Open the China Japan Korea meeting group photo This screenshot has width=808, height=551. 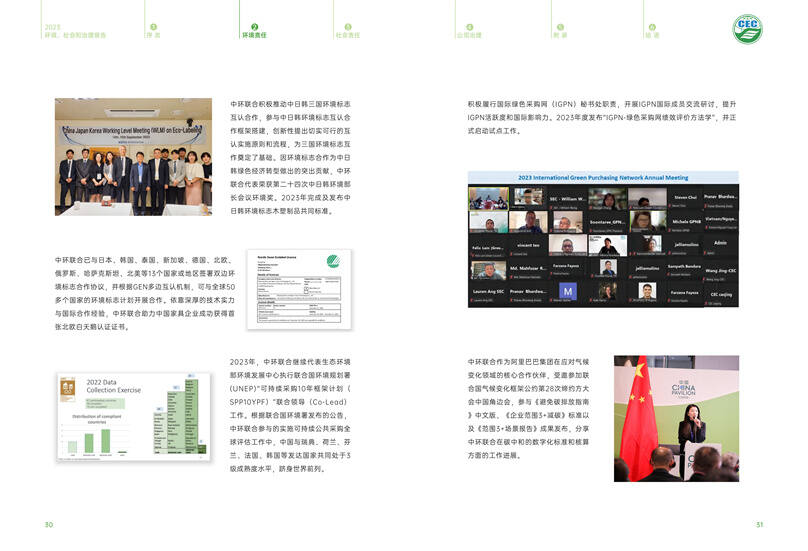134,156
